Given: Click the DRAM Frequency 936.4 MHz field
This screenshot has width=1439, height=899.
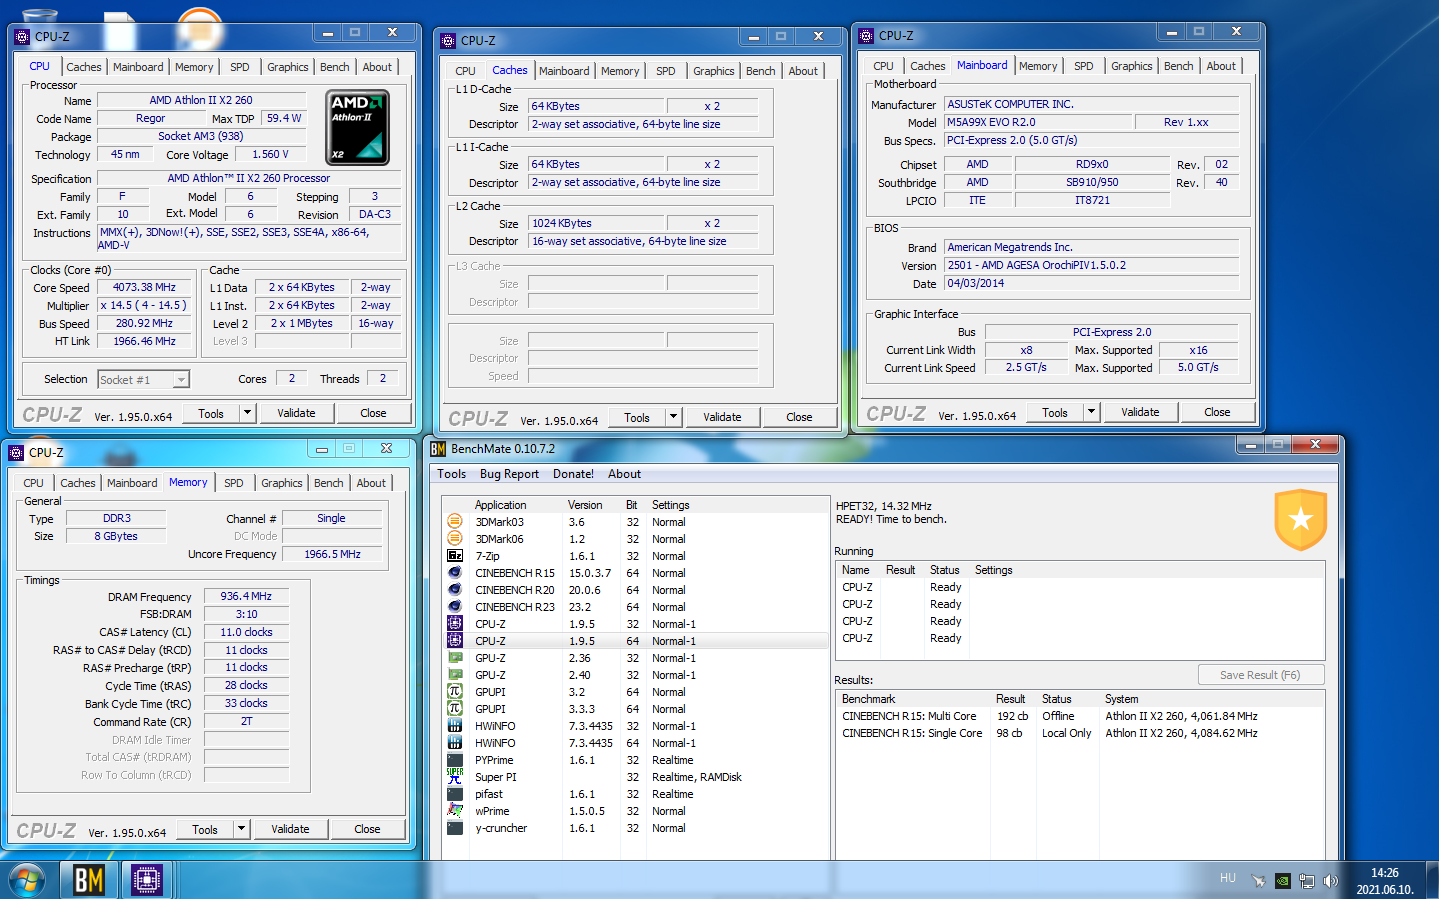Looking at the screenshot, I should [246, 596].
